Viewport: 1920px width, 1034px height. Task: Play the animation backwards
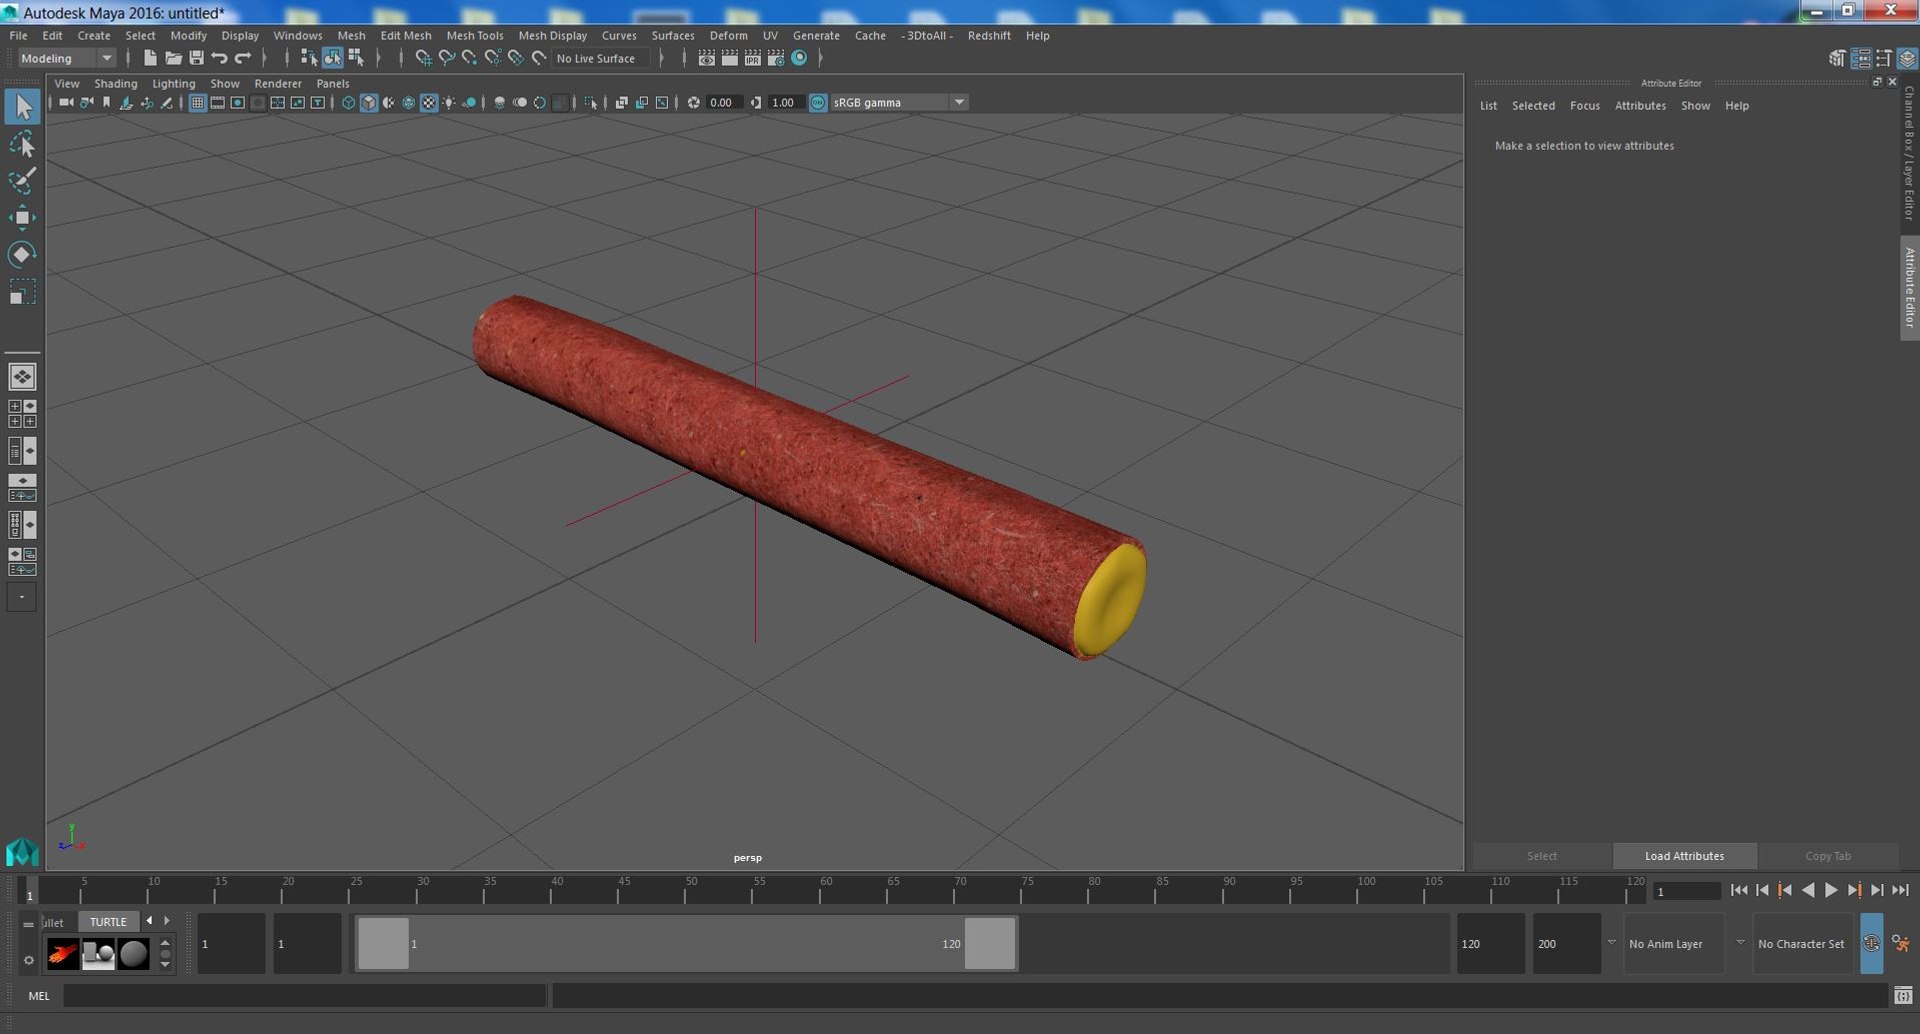[x=1808, y=890]
